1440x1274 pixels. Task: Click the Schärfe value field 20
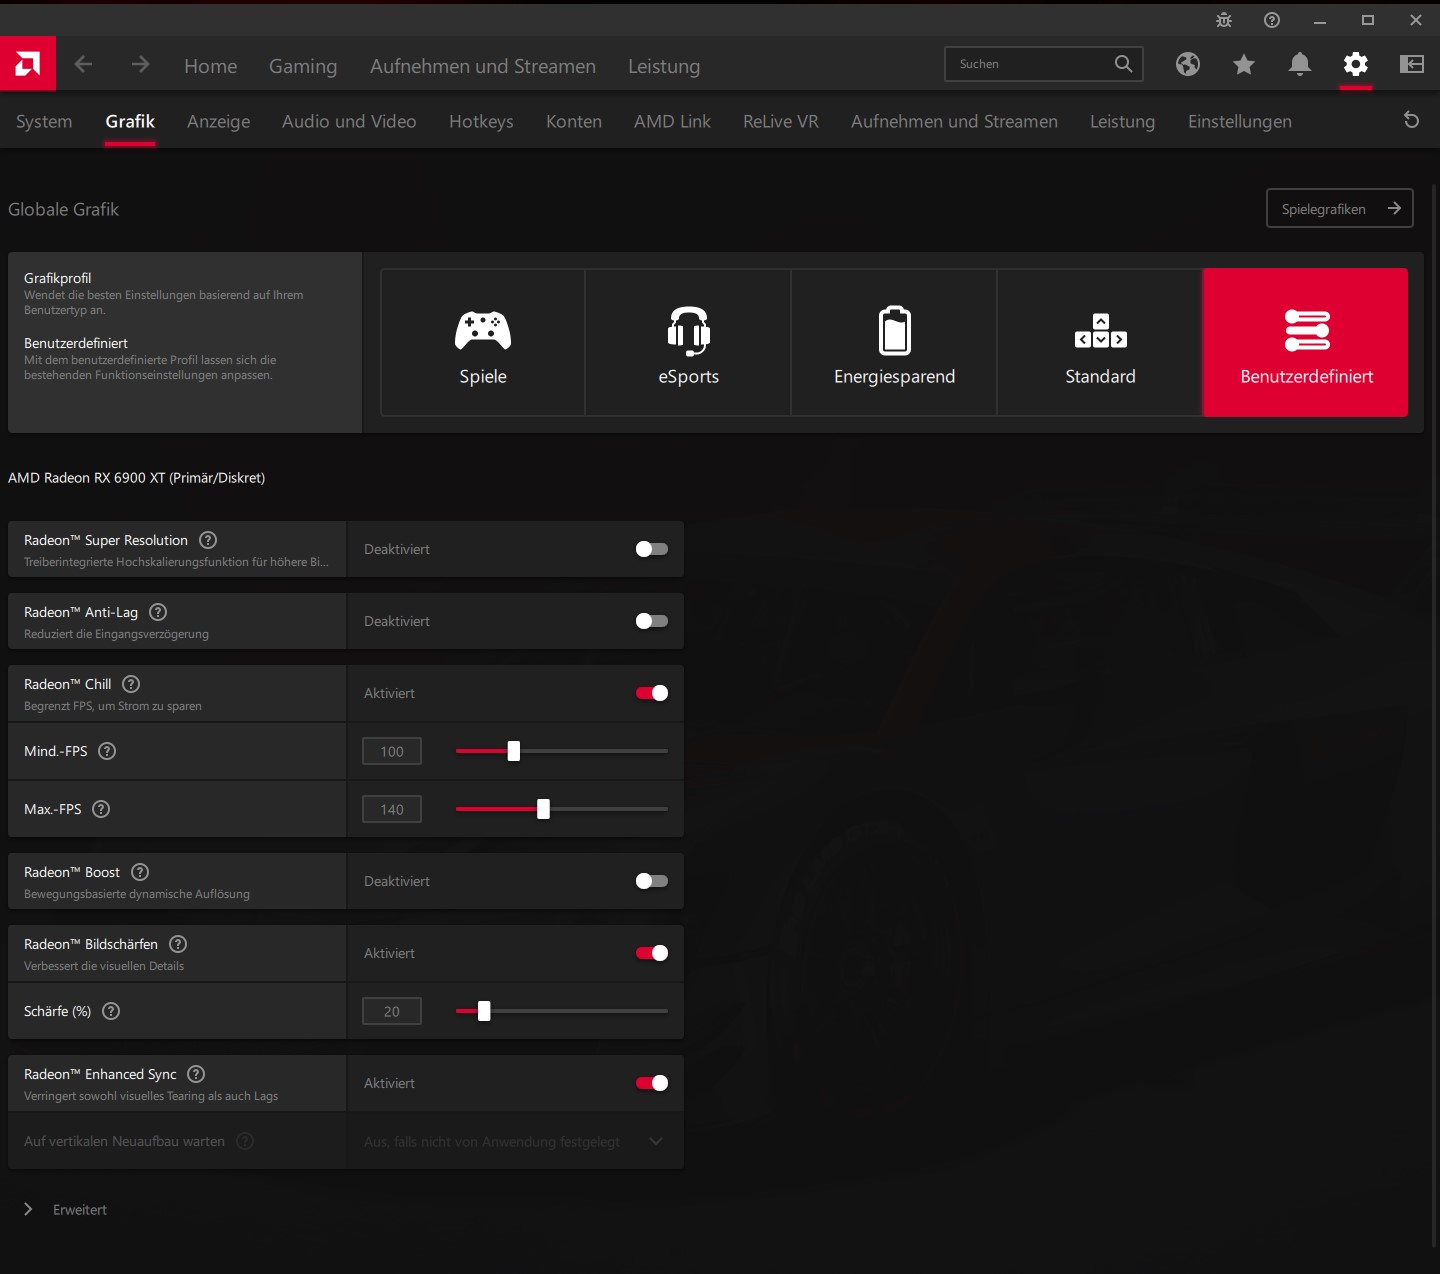(x=392, y=1011)
